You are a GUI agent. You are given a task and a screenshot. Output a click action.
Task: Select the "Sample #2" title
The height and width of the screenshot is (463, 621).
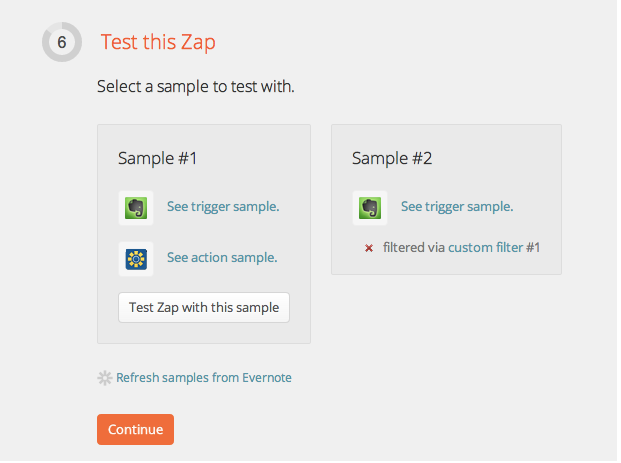click(392, 158)
